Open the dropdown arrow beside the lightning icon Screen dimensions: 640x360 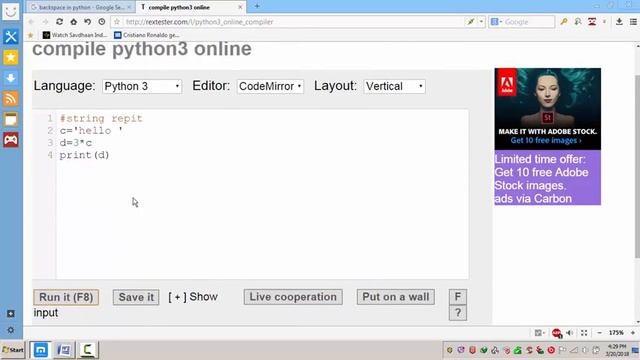(481, 22)
